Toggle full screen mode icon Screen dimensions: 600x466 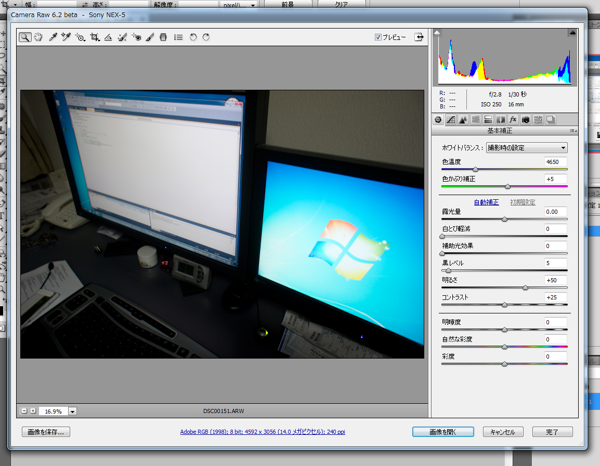pyautogui.click(x=419, y=37)
